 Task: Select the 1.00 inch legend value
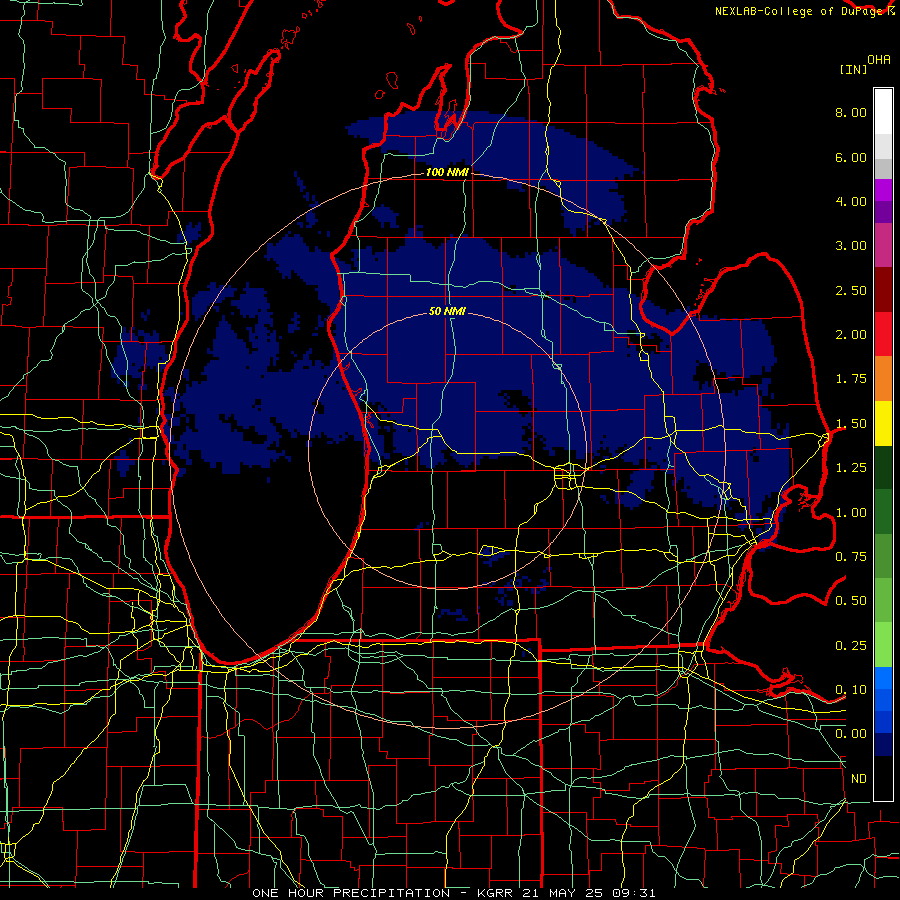851,513
